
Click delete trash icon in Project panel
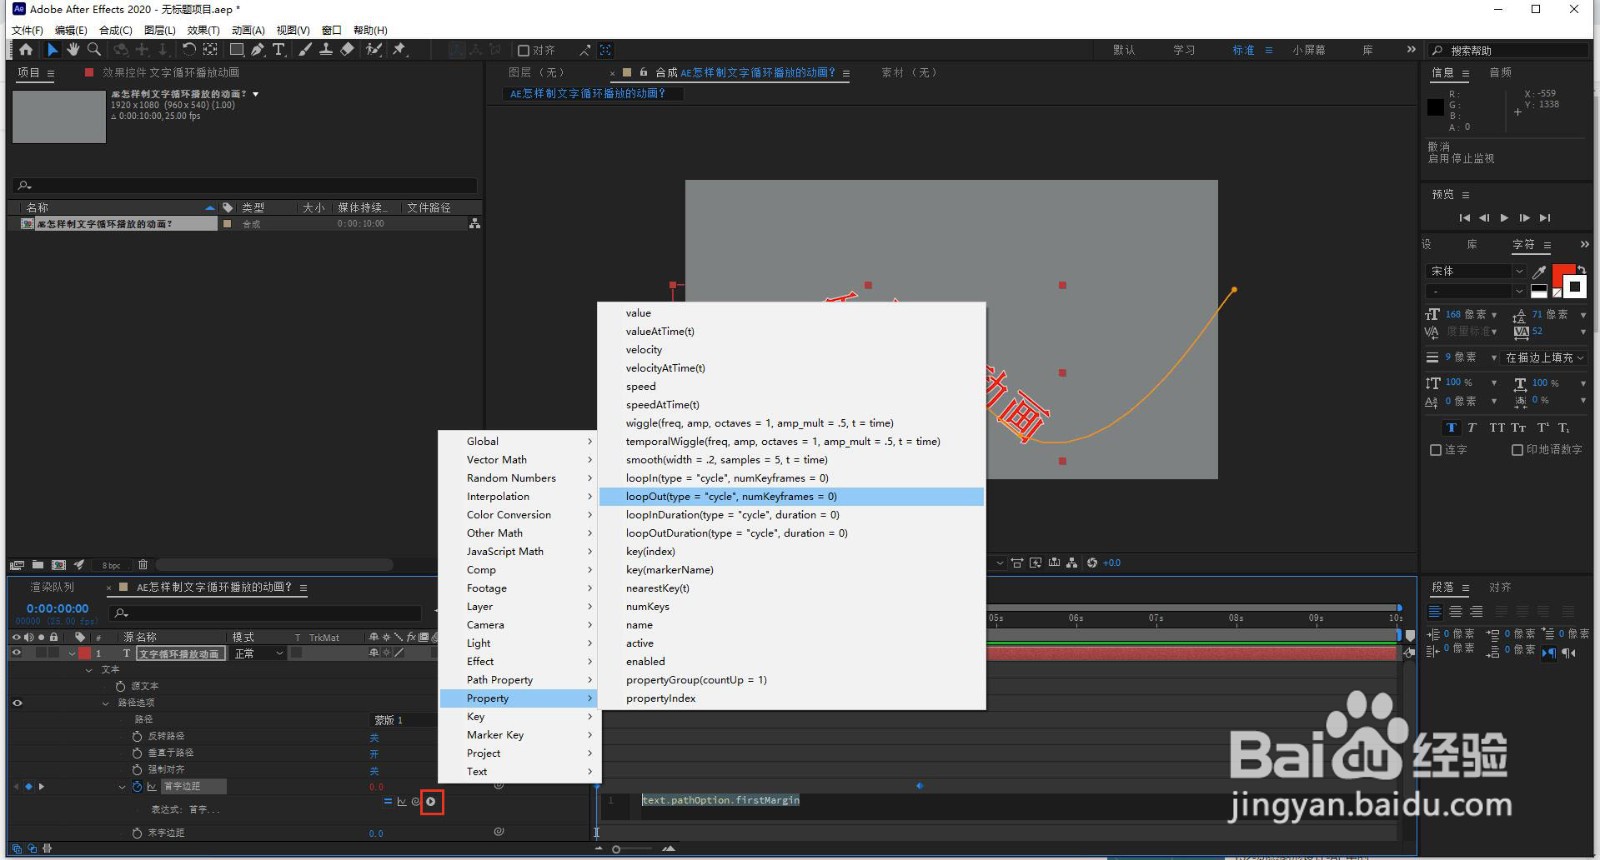143,565
